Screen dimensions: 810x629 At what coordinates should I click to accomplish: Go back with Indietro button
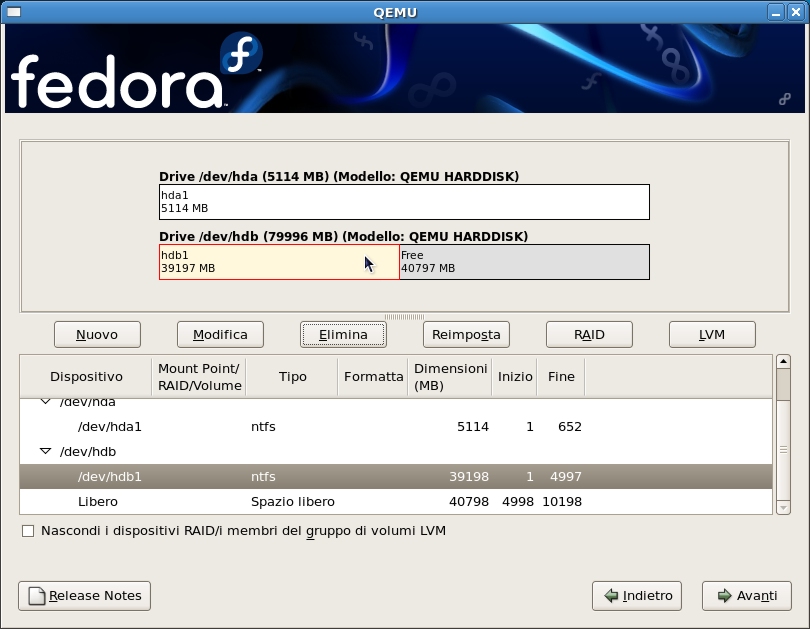[636, 596]
